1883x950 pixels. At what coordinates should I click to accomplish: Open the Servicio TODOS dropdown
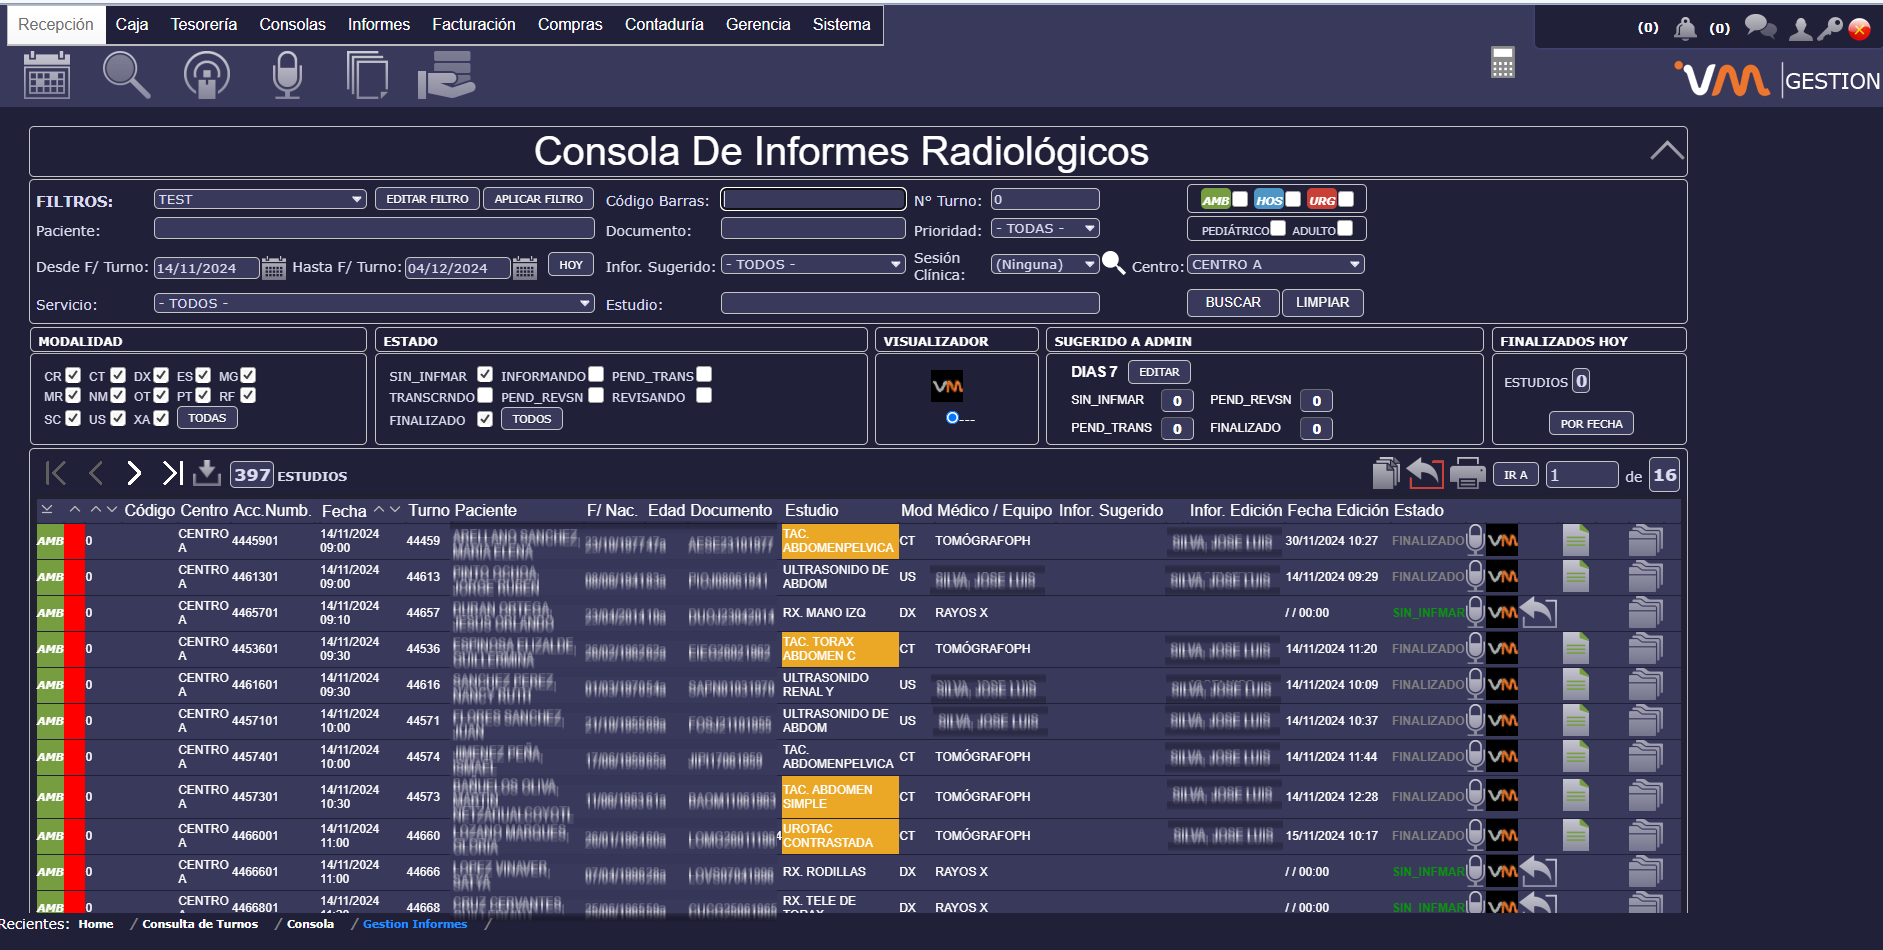tap(374, 303)
